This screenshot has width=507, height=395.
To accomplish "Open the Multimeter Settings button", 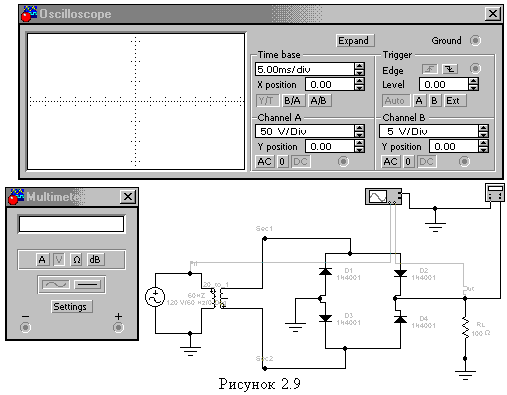I will click(x=72, y=306).
